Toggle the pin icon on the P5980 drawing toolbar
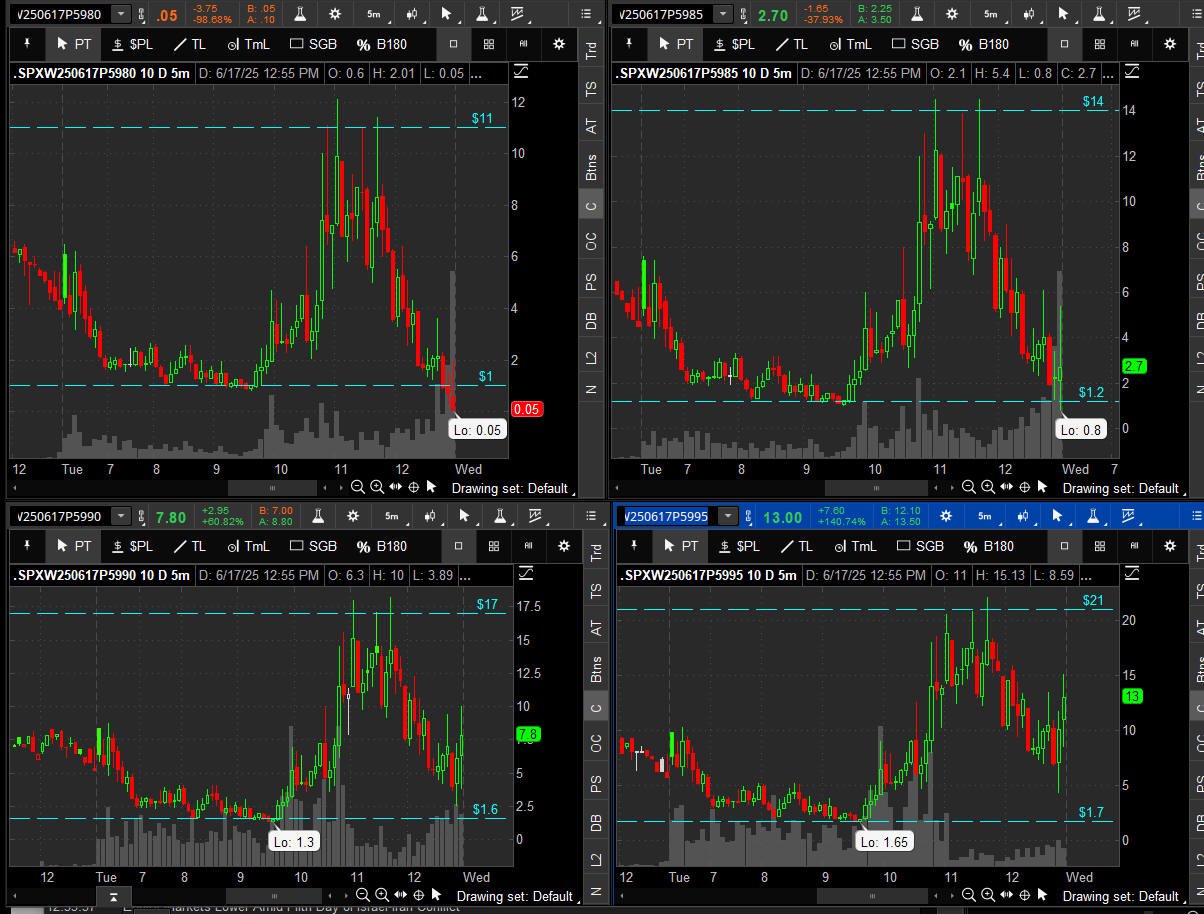Screen dimensions: 1204x914 (28, 44)
